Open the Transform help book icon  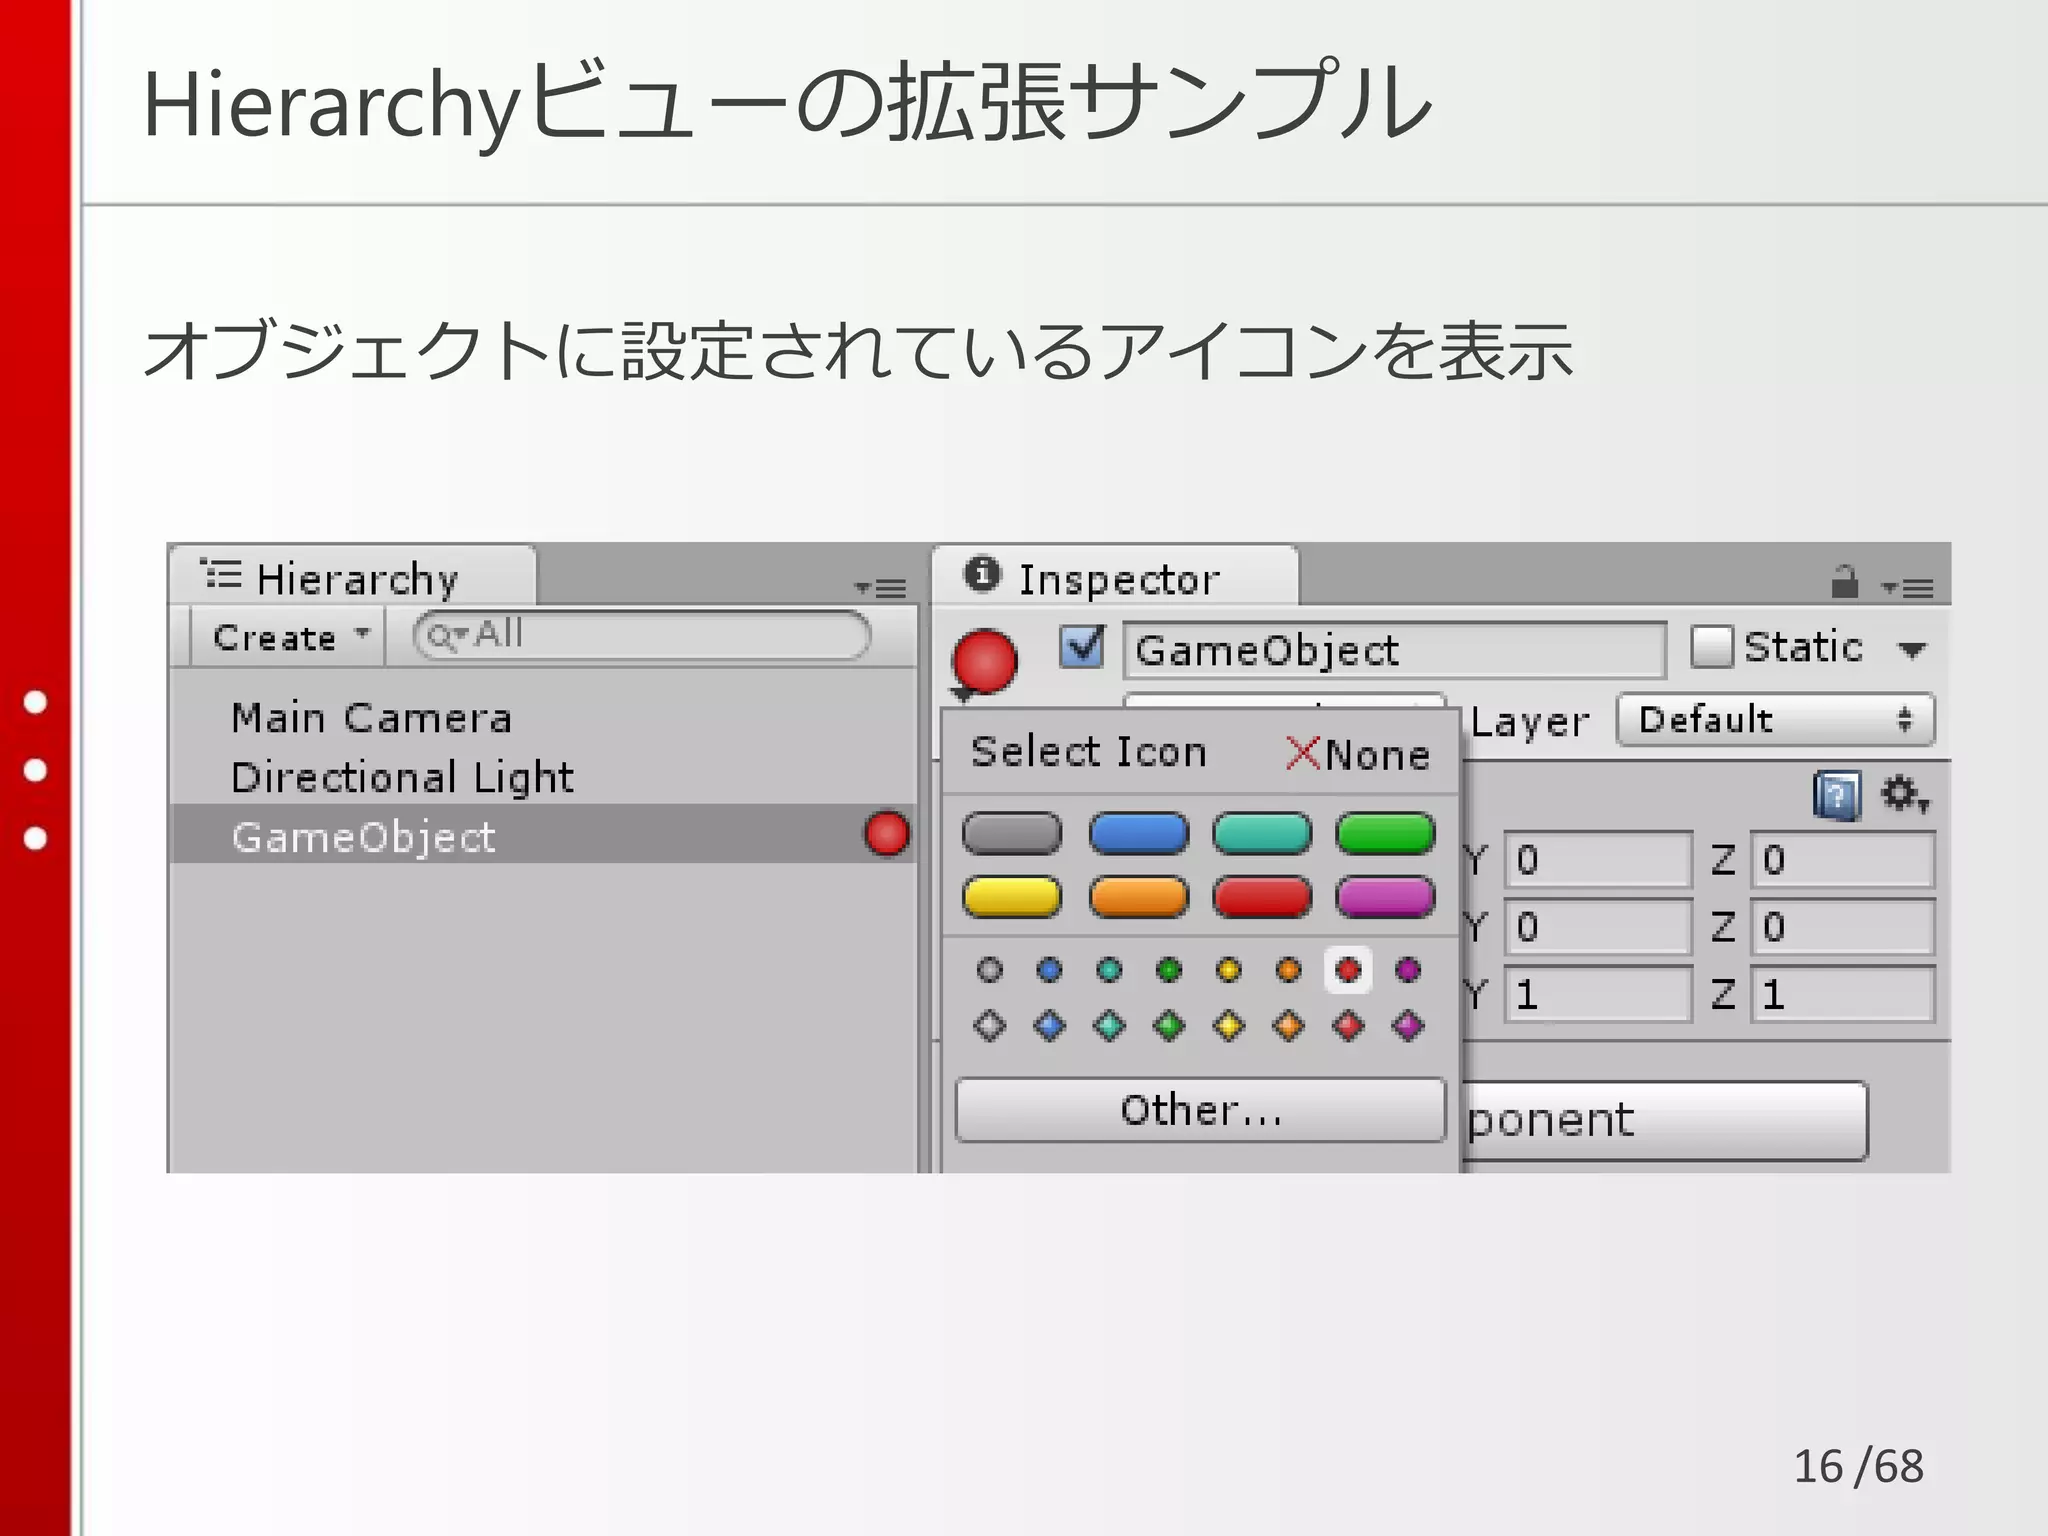[x=1837, y=797]
